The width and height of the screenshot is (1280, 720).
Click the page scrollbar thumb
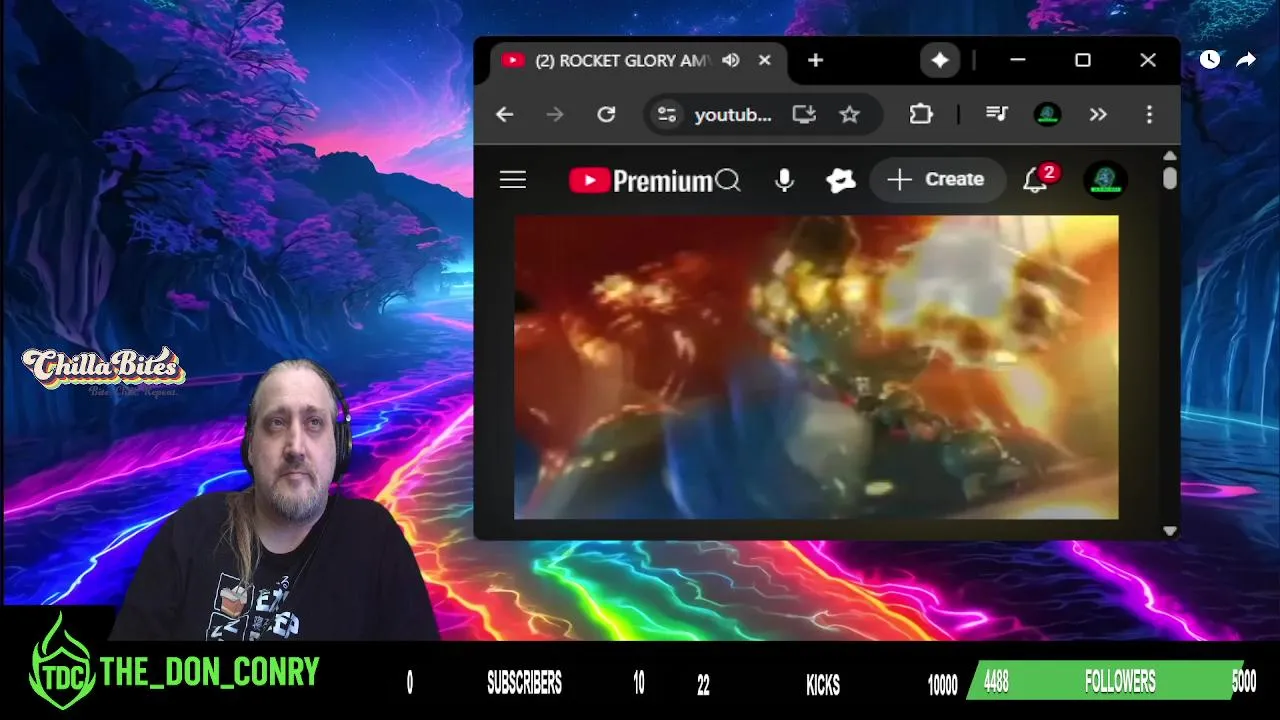(x=1170, y=178)
